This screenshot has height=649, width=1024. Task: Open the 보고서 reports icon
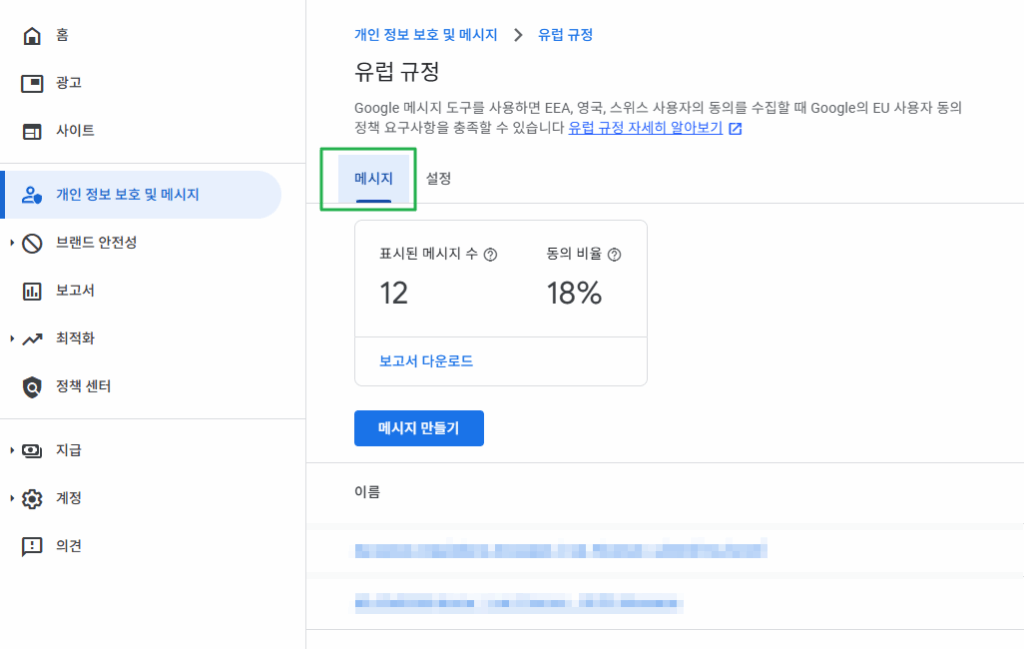click(31, 290)
